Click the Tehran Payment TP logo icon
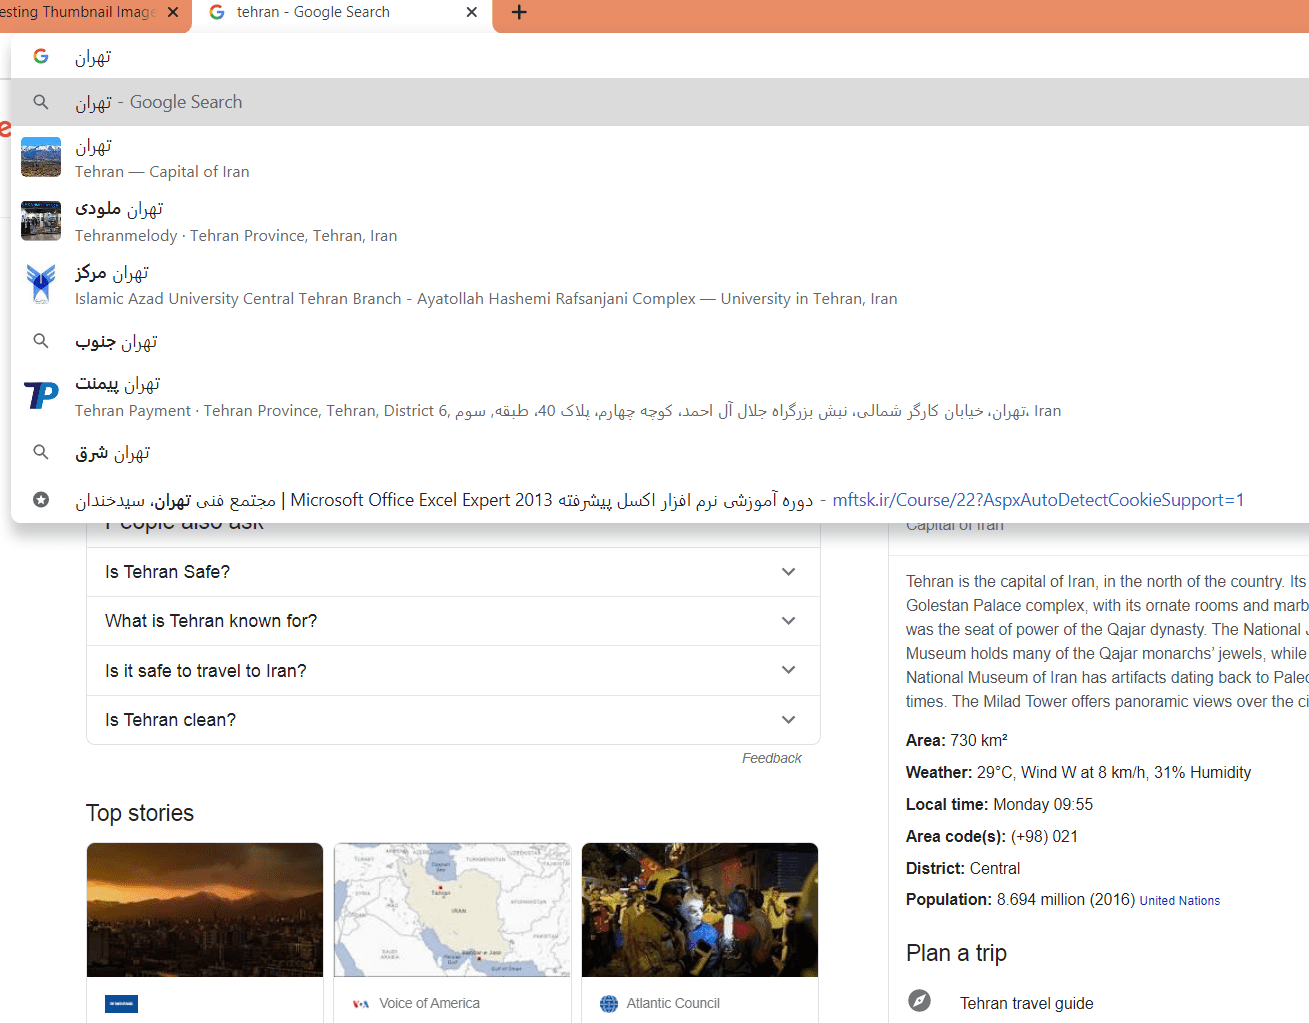 coord(41,395)
